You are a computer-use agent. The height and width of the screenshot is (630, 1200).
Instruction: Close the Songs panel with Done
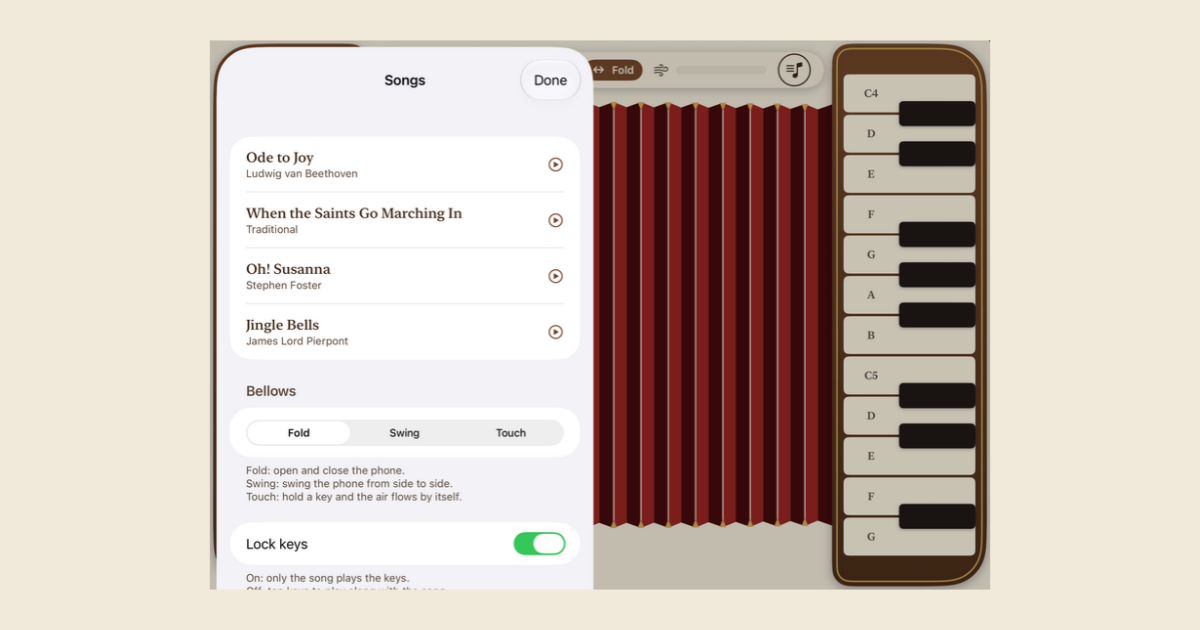(550, 80)
